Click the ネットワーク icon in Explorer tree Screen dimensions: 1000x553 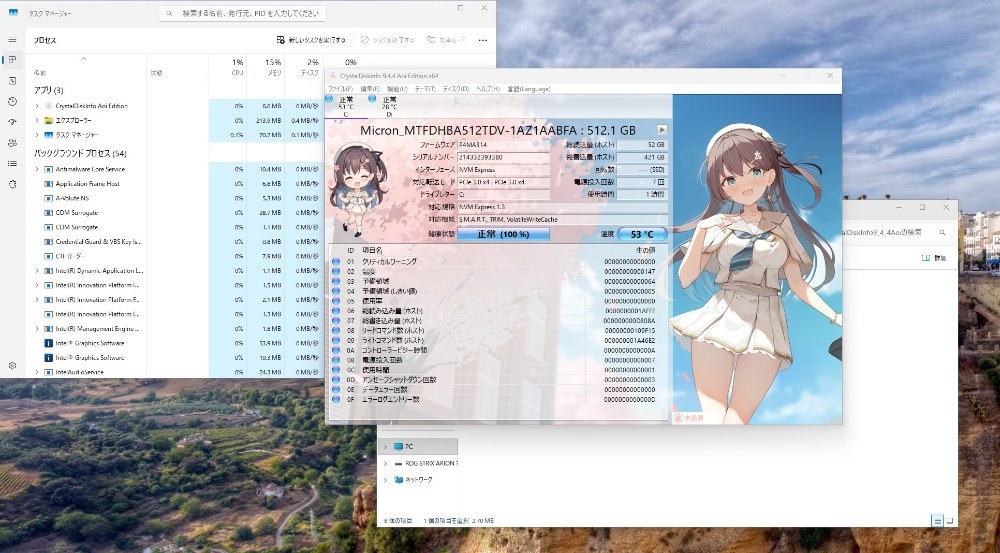[x=399, y=480]
